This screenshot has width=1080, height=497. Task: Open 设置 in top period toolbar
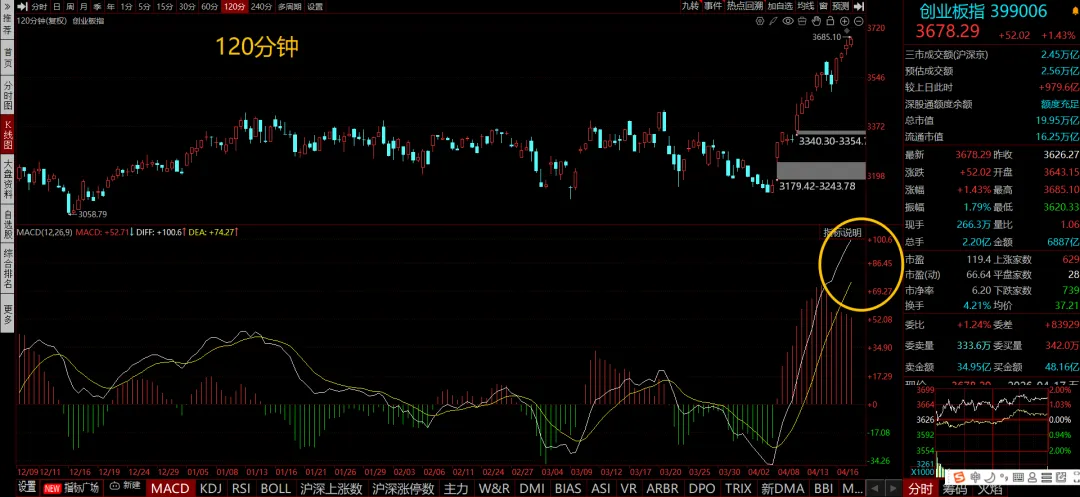tap(315, 6)
